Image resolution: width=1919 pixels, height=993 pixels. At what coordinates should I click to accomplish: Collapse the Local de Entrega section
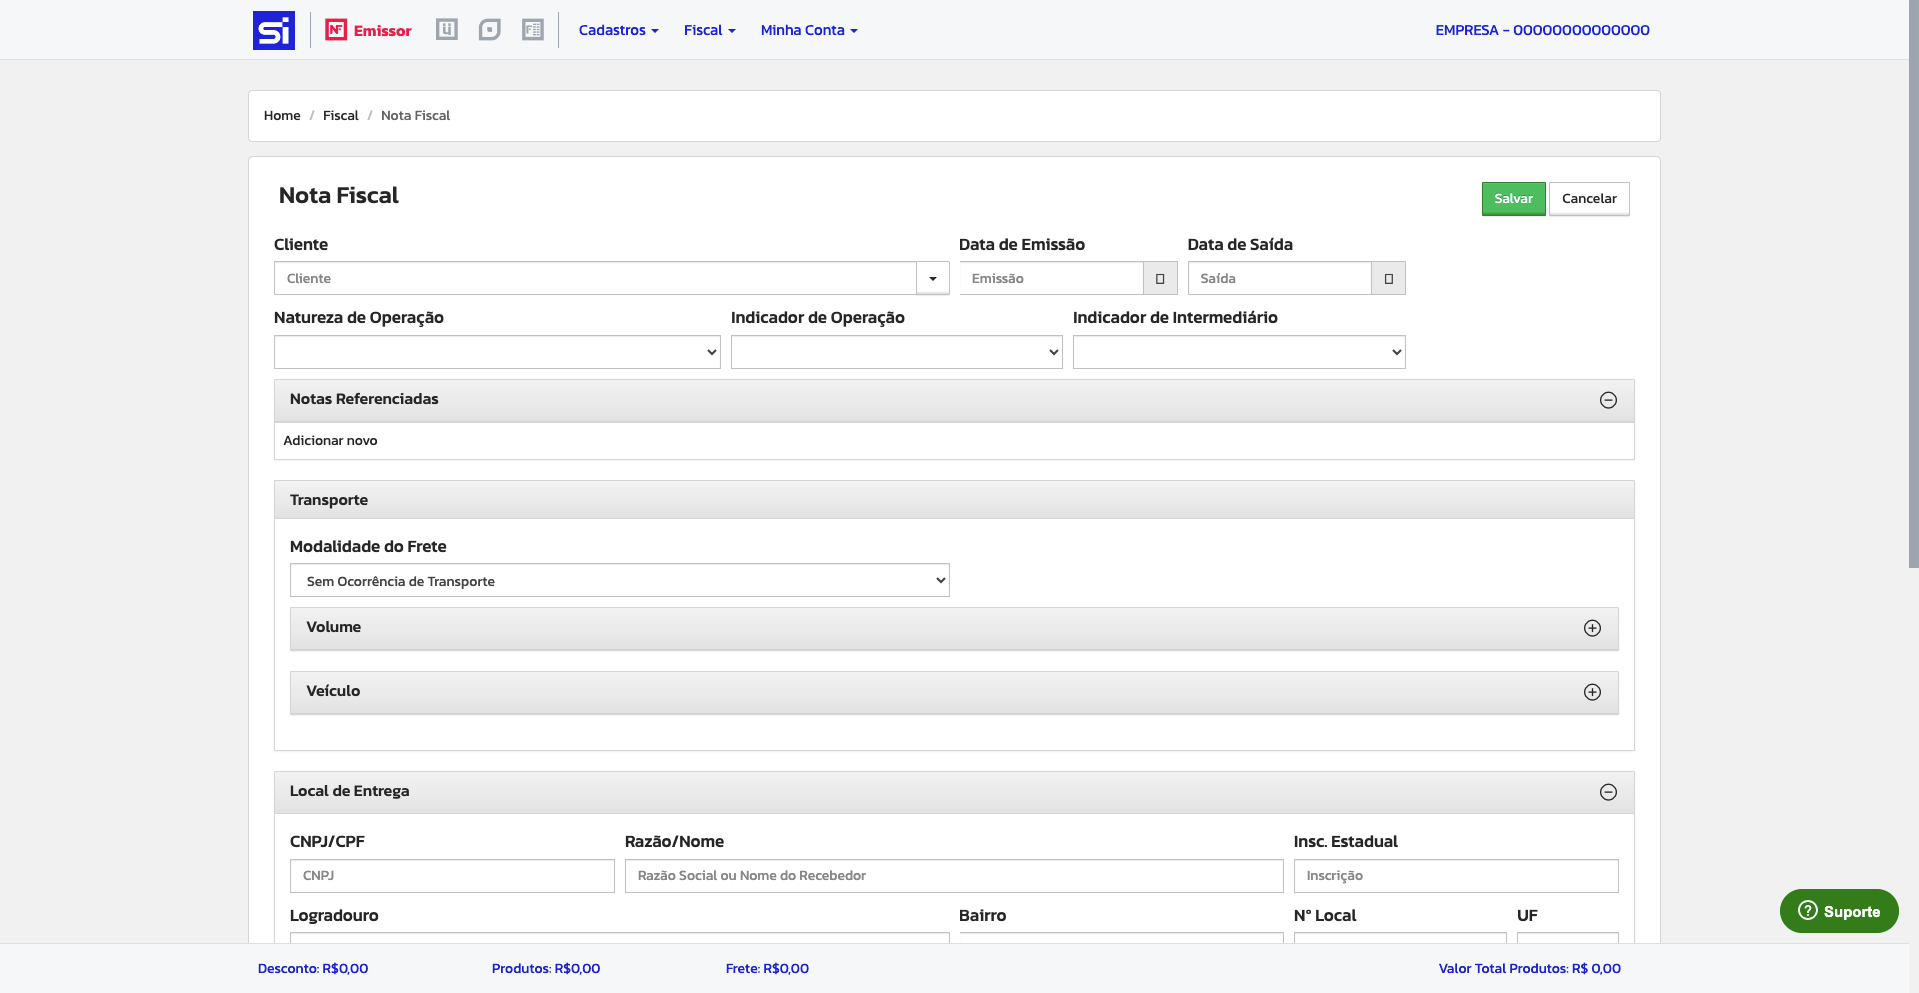(x=1608, y=792)
